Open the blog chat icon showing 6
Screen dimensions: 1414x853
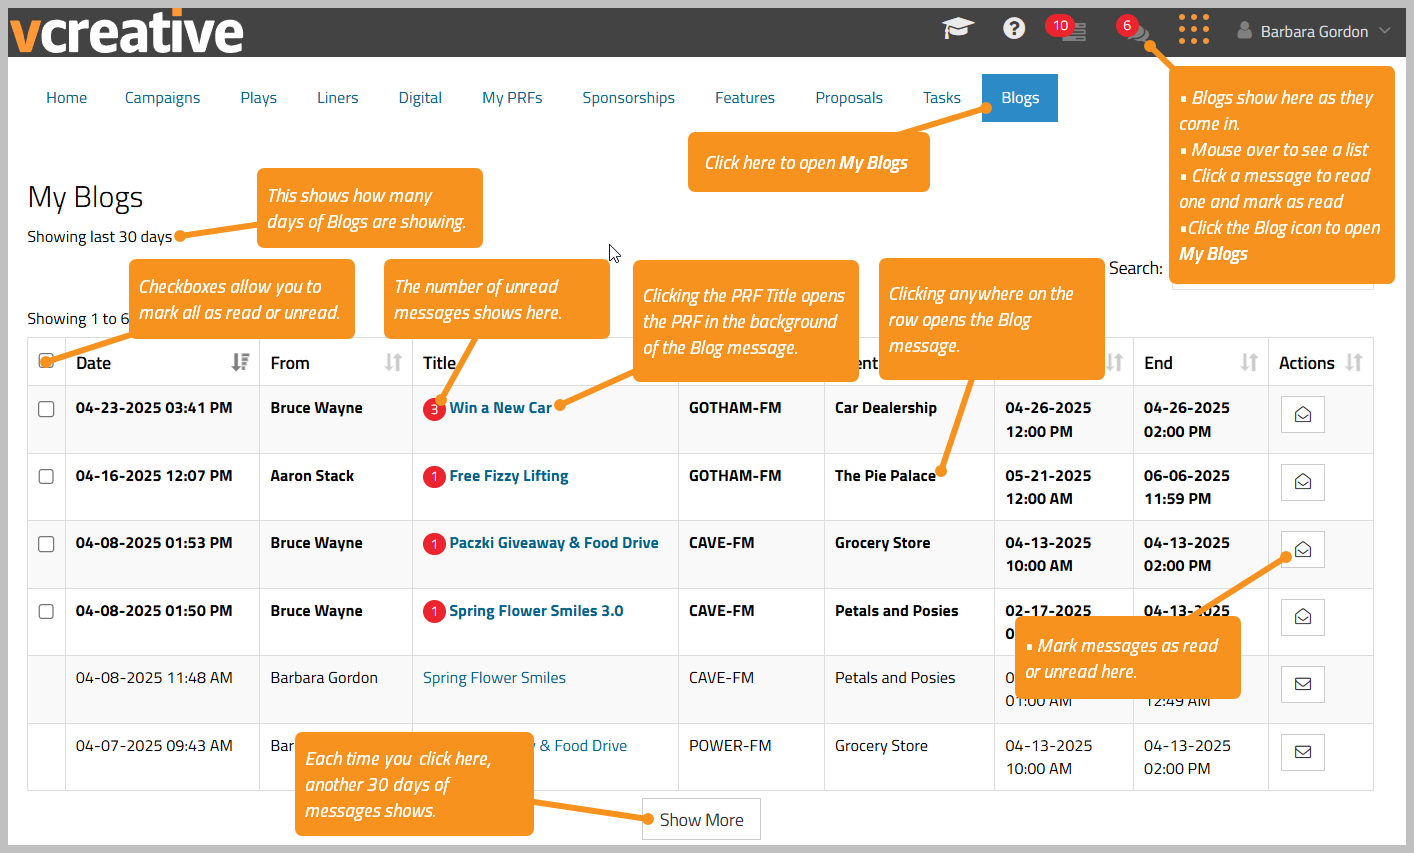[1133, 29]
